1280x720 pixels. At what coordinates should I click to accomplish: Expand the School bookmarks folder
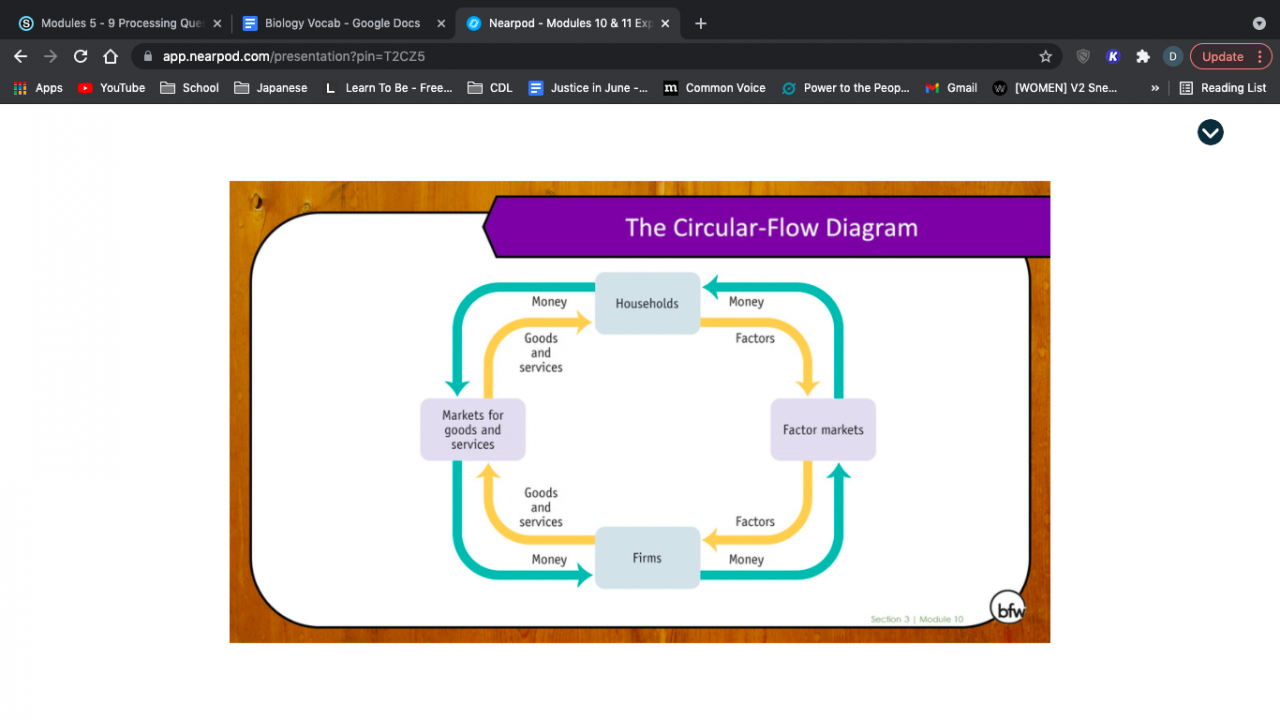tap(189, 88)
